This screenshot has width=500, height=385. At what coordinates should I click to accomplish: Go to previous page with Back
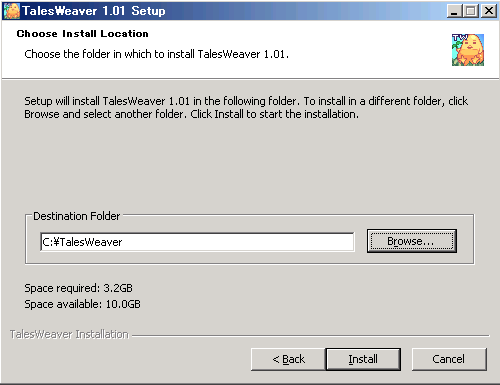coord(288,359)
